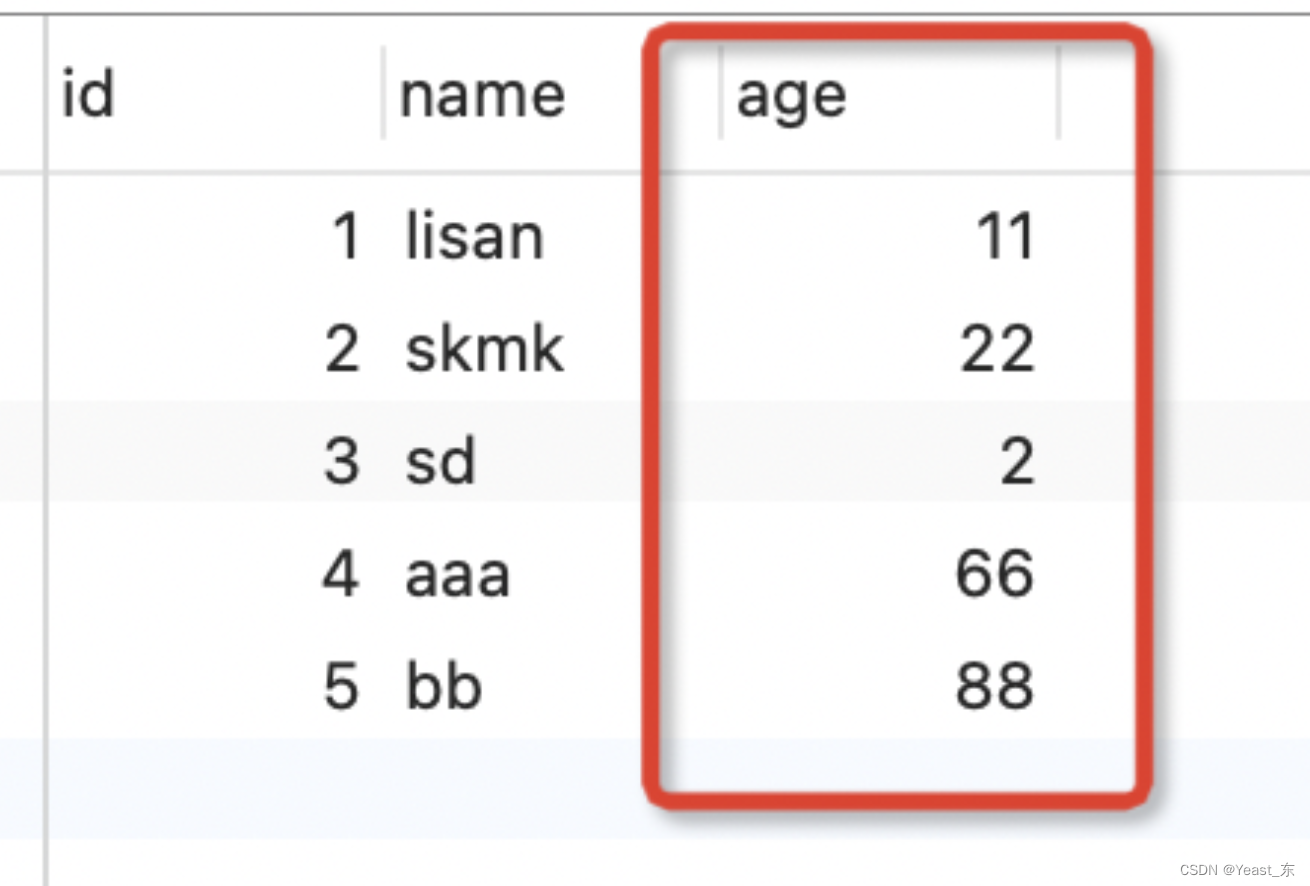1310x886 pixels.
Task: Select the name cell bb
Action: (x=443, y=687)
